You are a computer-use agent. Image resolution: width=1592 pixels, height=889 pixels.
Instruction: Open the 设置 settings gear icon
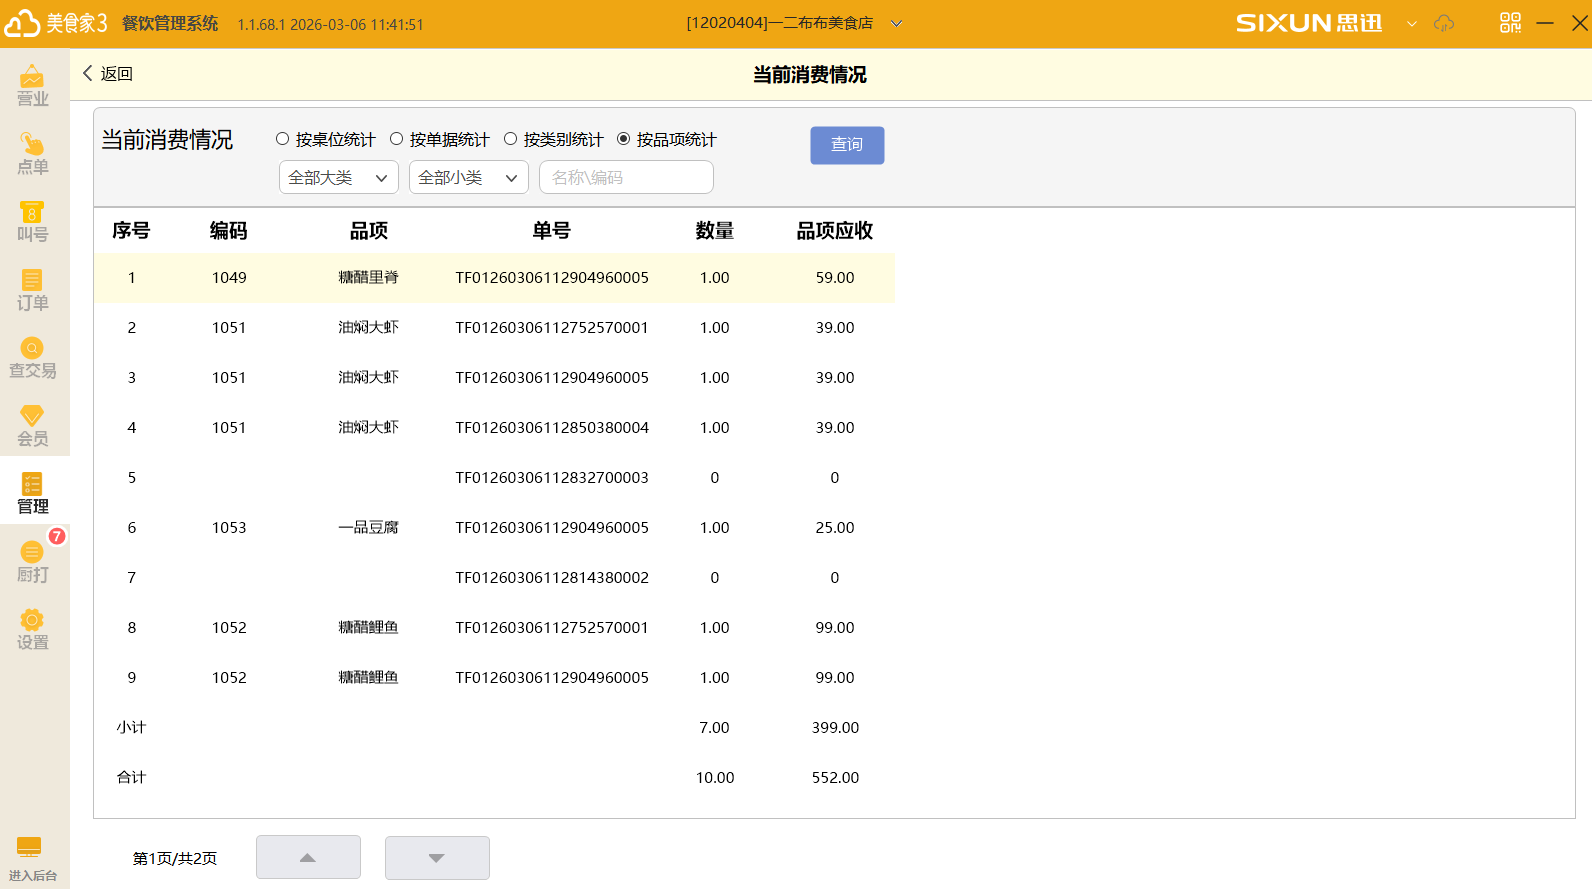point(32,628)
